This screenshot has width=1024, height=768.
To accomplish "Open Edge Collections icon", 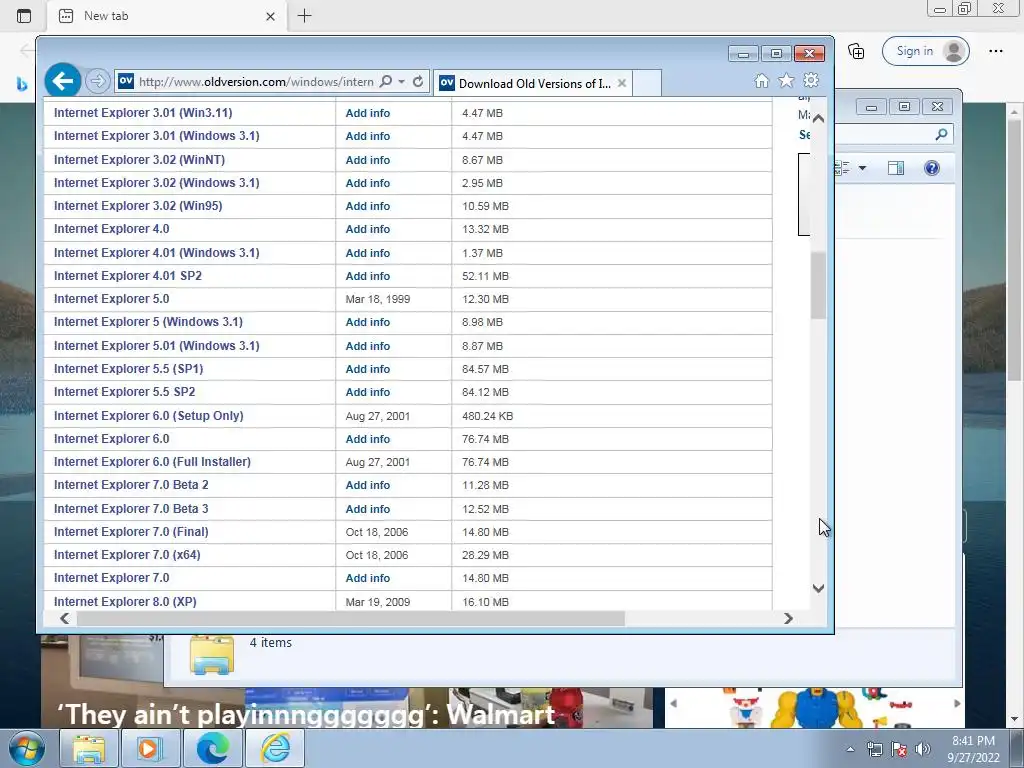I will 856,51.
